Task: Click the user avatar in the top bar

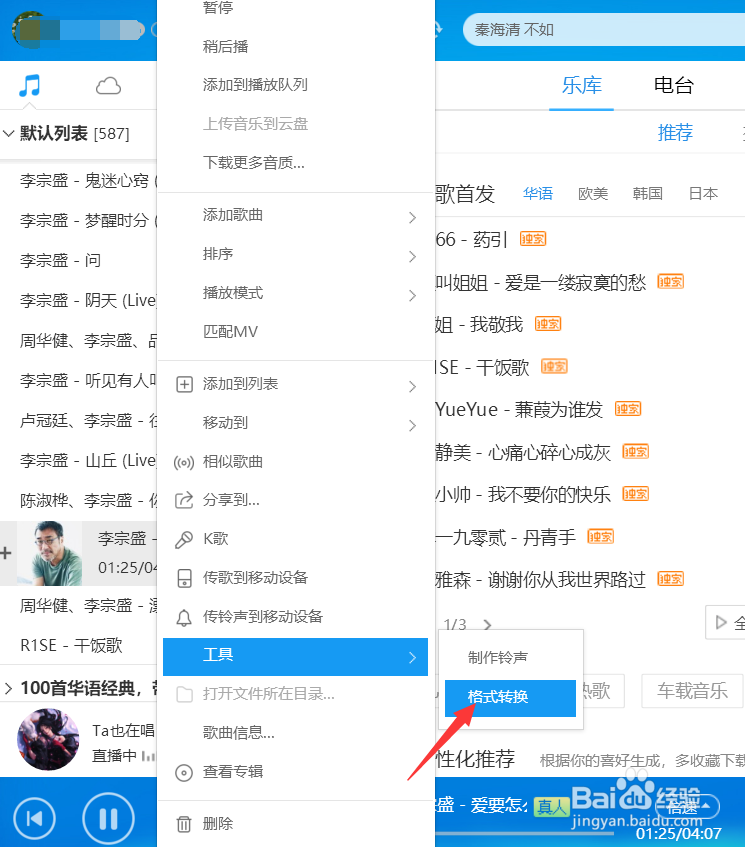Action: pos(31,30)
